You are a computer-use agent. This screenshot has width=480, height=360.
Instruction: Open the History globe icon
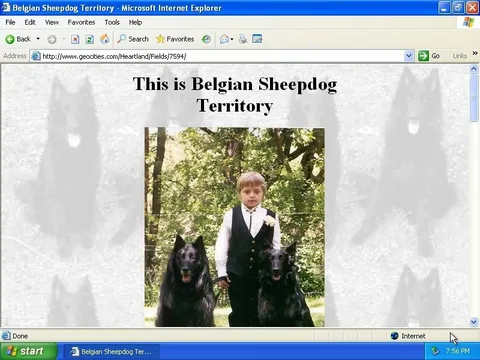coord(206,39)
